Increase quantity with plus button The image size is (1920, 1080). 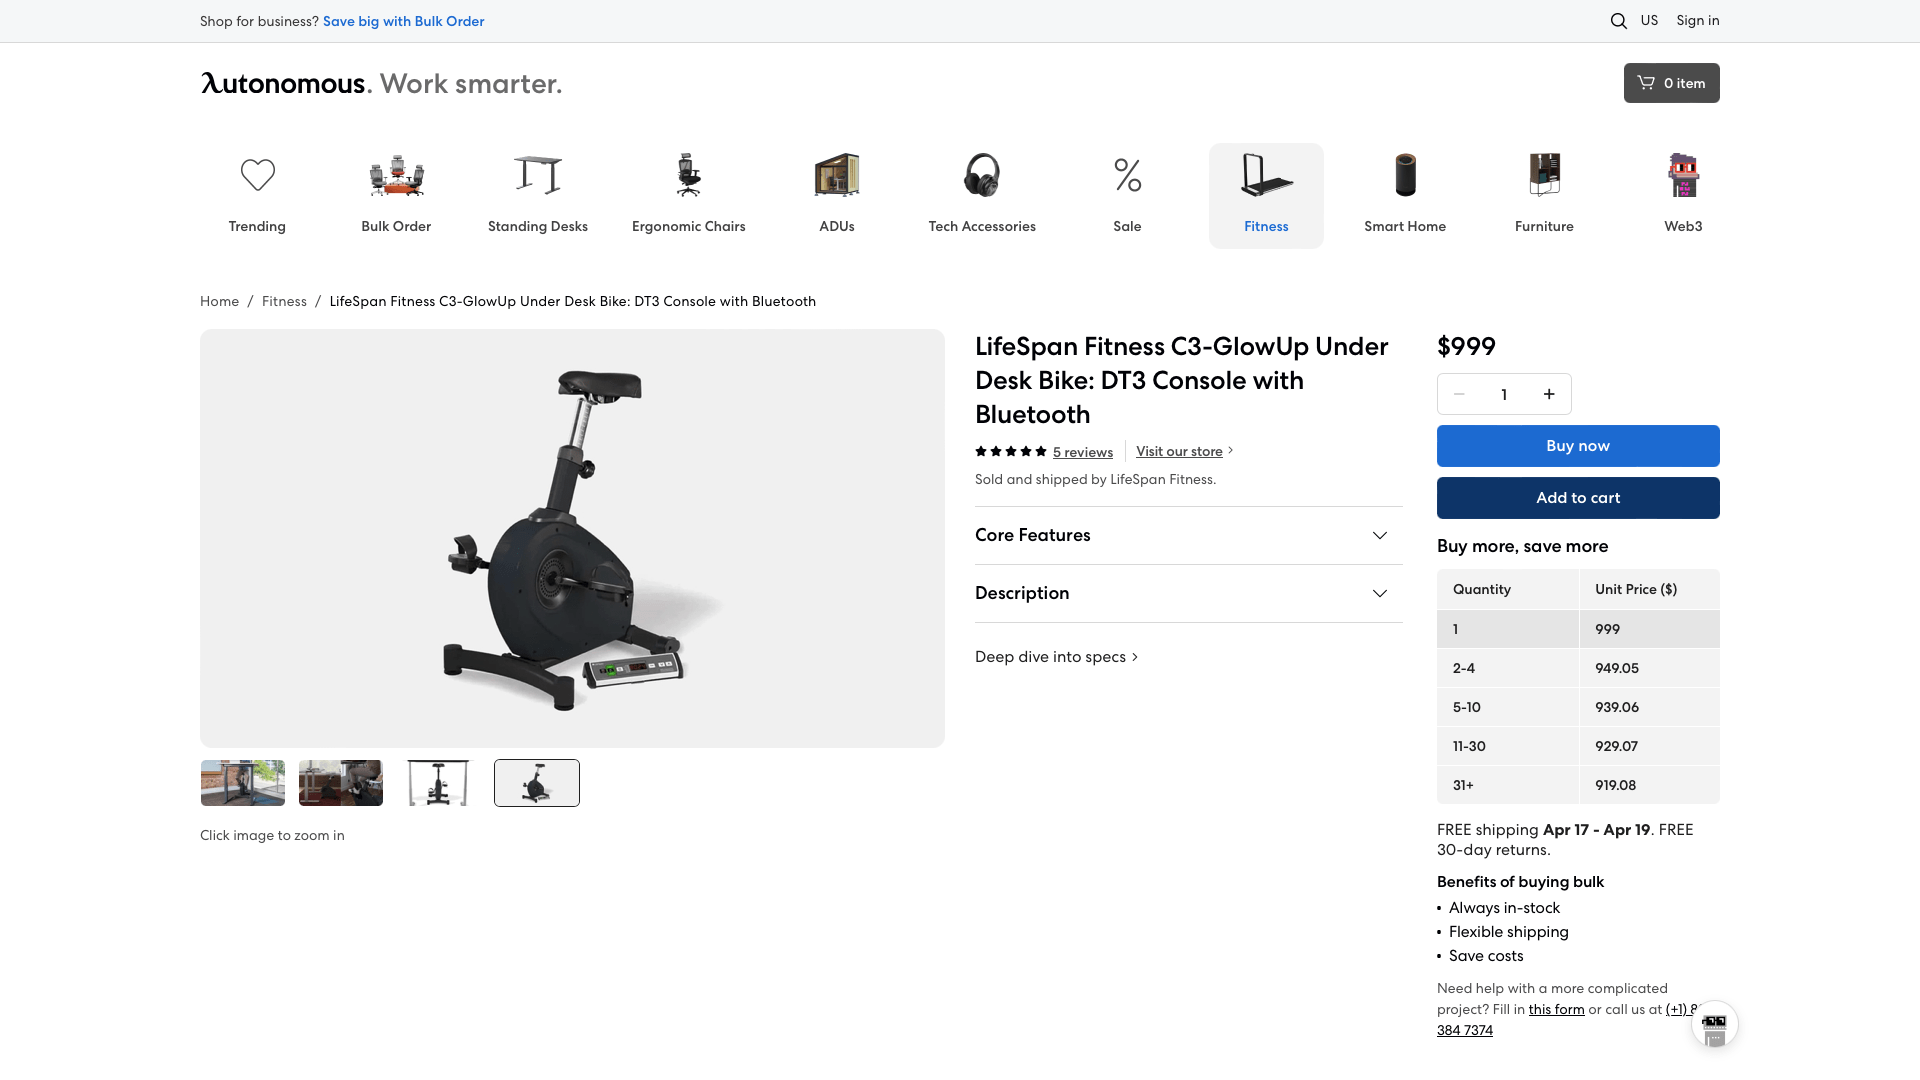(x=1549, y=394)
